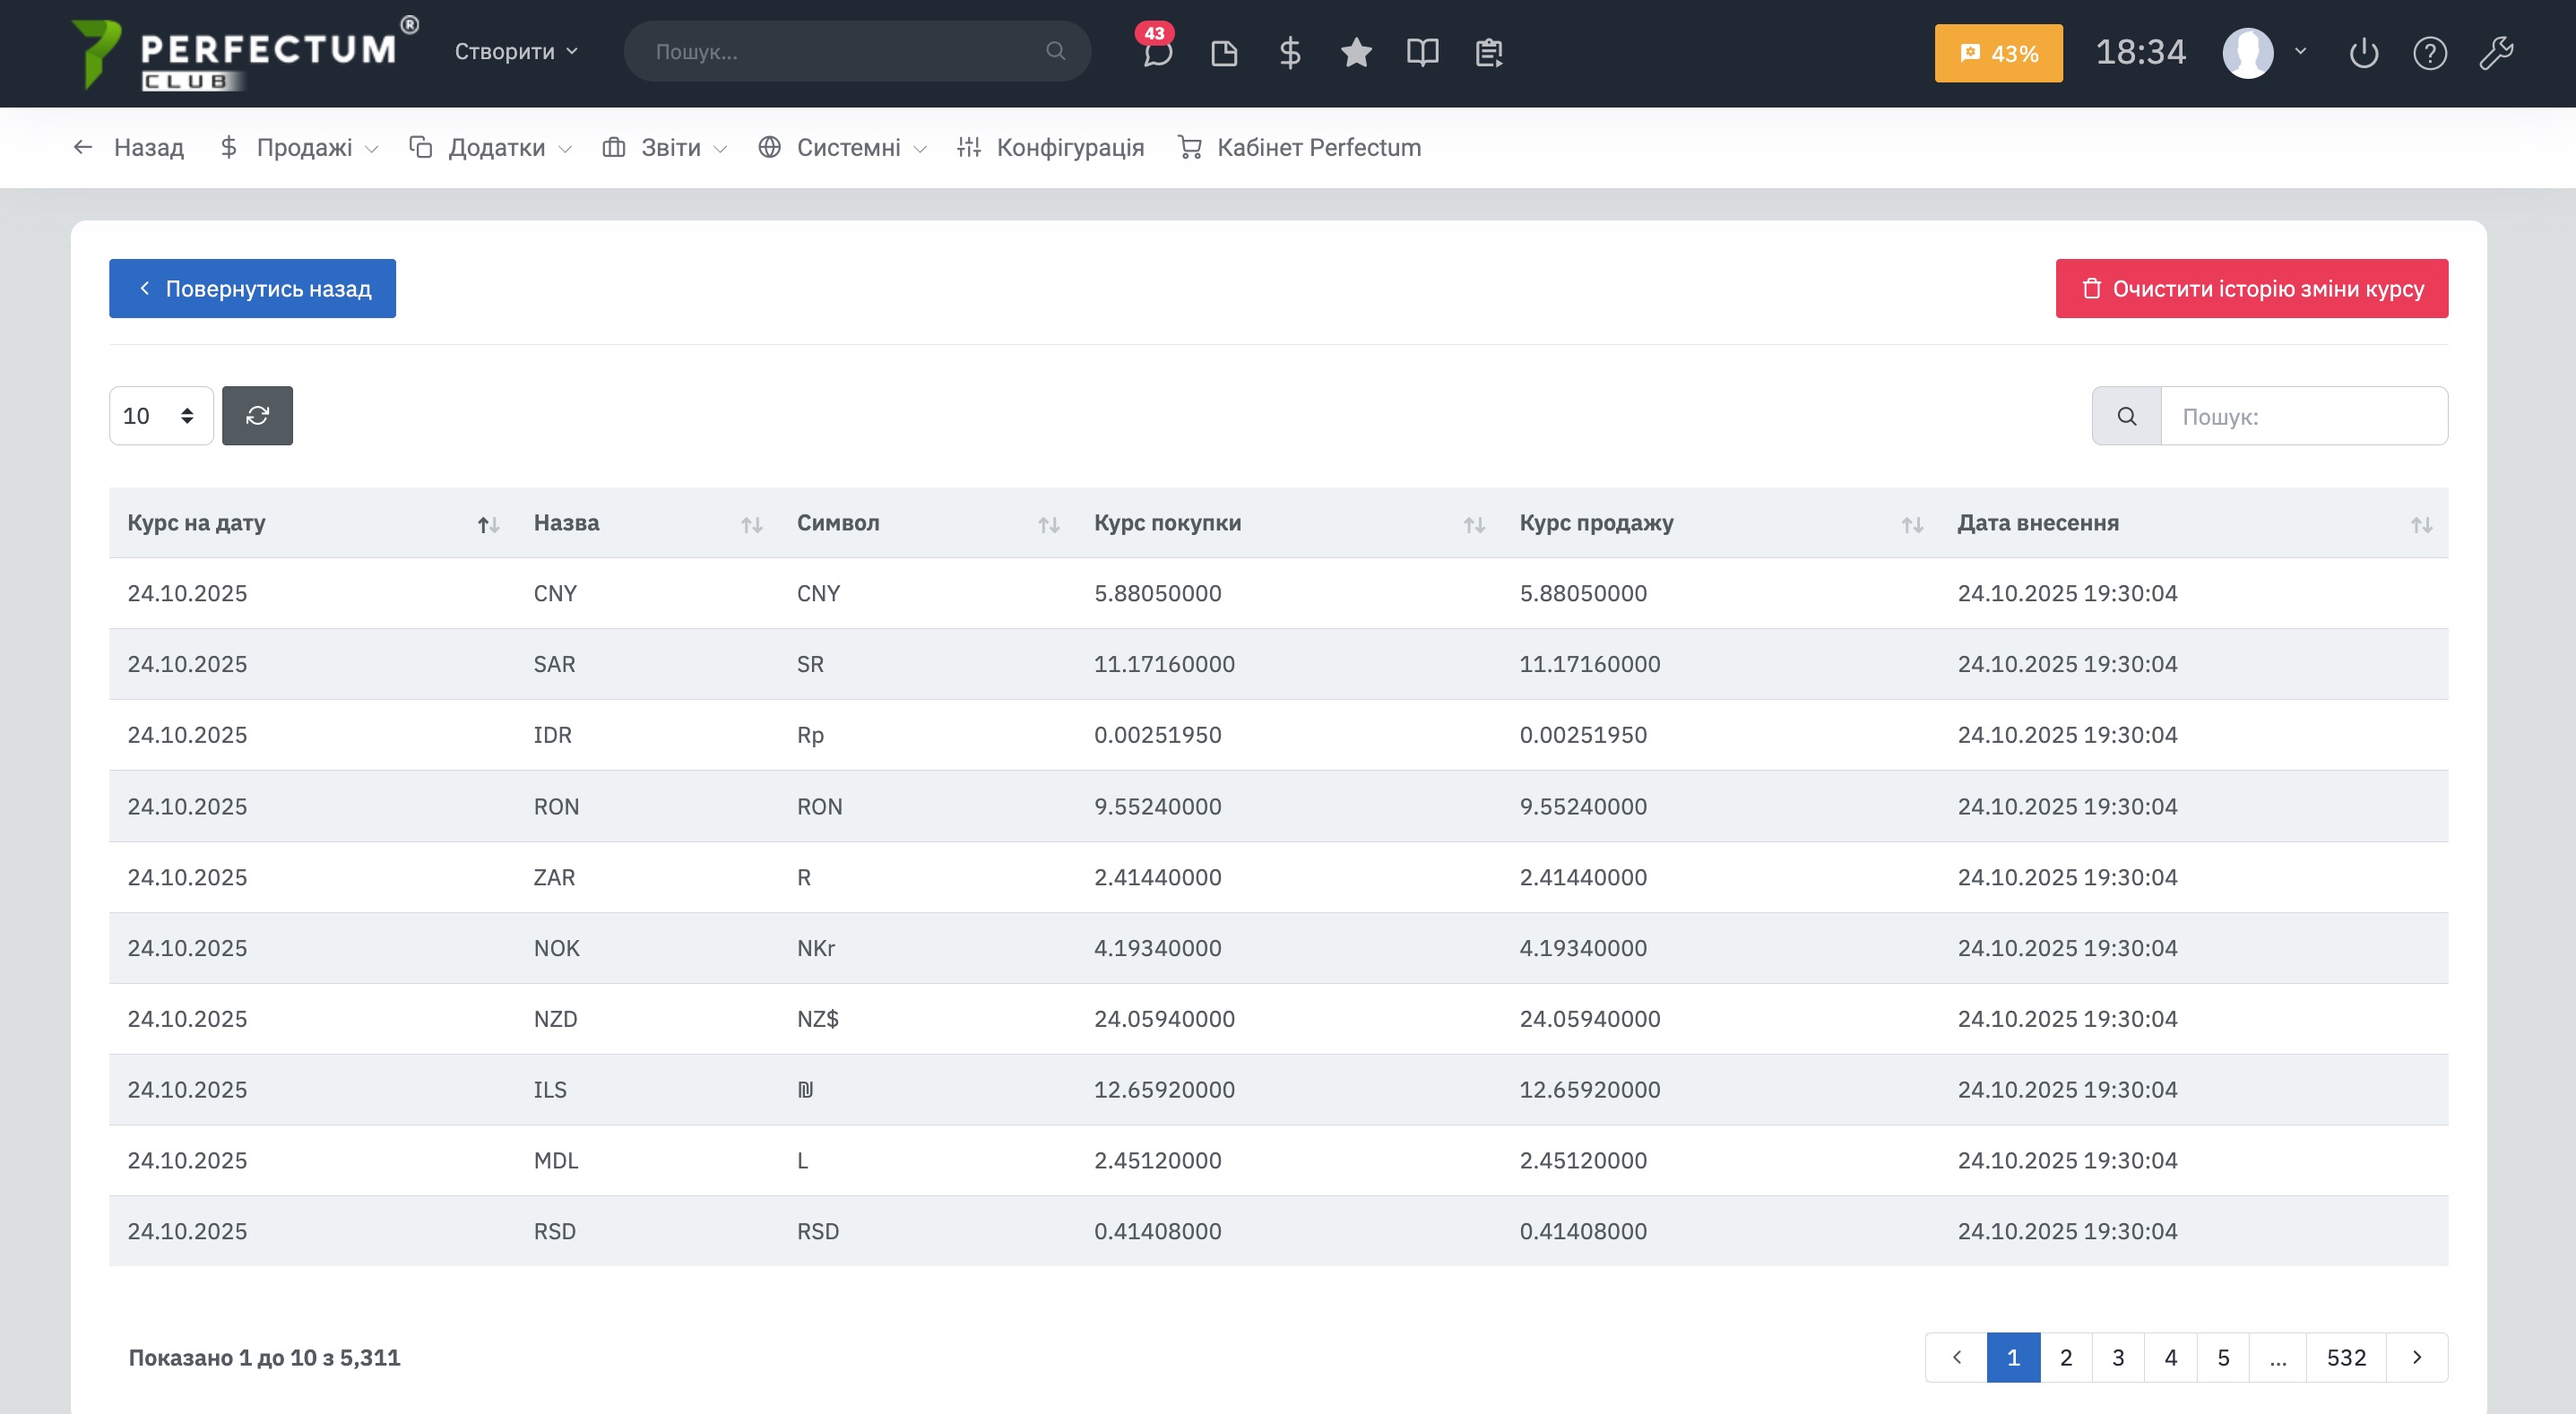Image resolution: width=2576 pixels, height=1414 pixels.
Task: Sort table by Курс покупки column
Action: pyautogui.click(x=1287, y=523)
